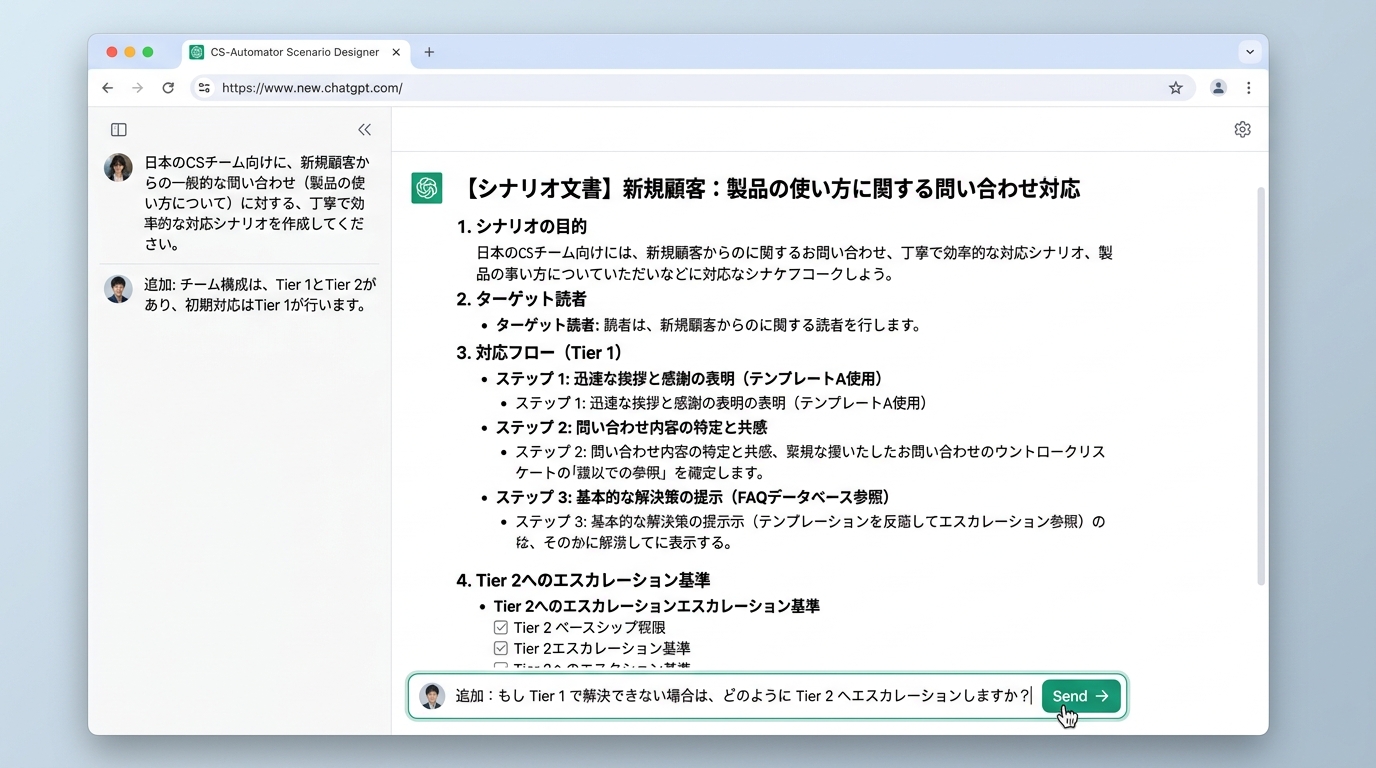Screen dimensions: 1376x768
Task: Collapse sidebar with double chevron
Action: coord(364,130)
